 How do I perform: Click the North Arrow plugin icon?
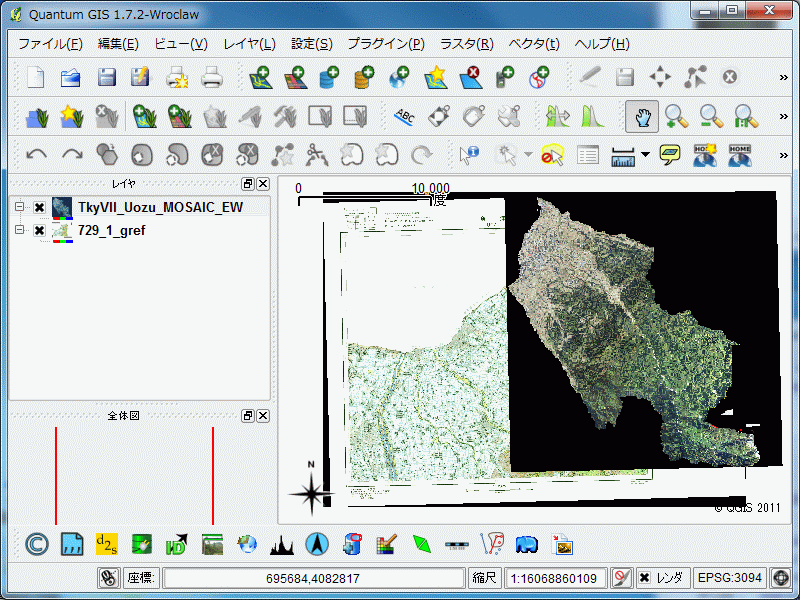pos(317,545)
